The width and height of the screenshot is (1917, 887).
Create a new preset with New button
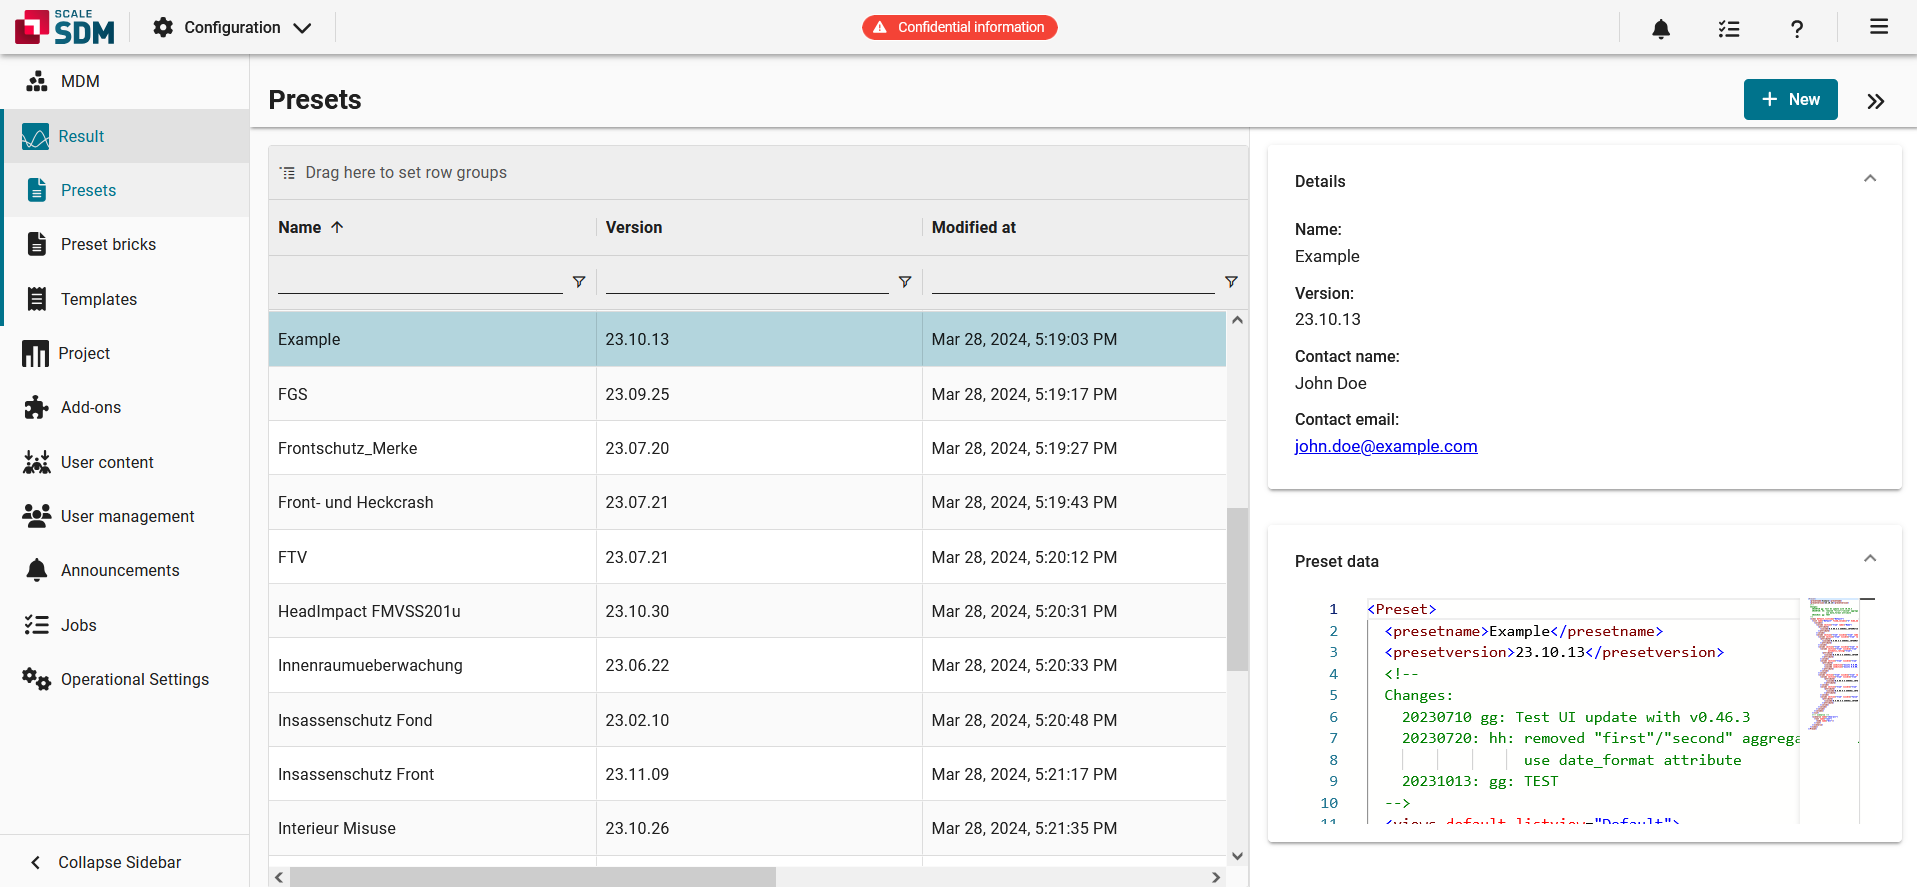click(1790, 99)
